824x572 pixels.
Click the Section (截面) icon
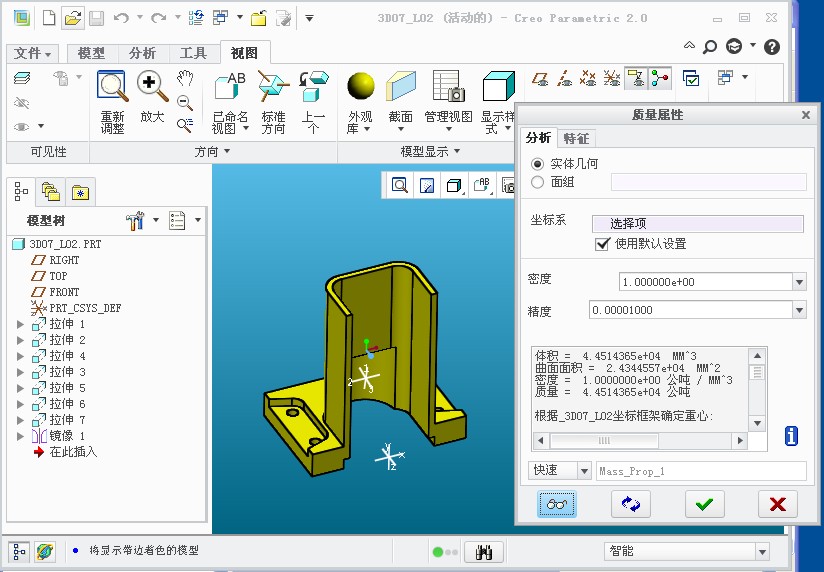tap(400, 87)
